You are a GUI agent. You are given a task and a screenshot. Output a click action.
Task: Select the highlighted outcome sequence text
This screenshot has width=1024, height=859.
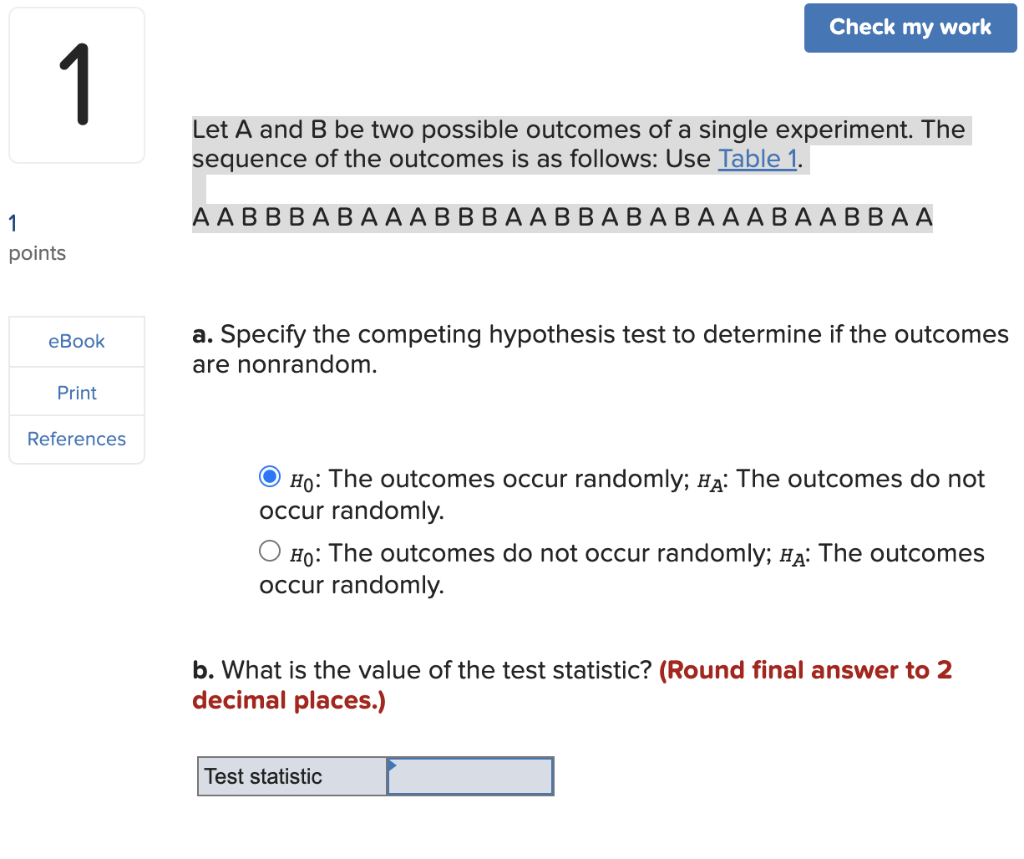(560, 218)
